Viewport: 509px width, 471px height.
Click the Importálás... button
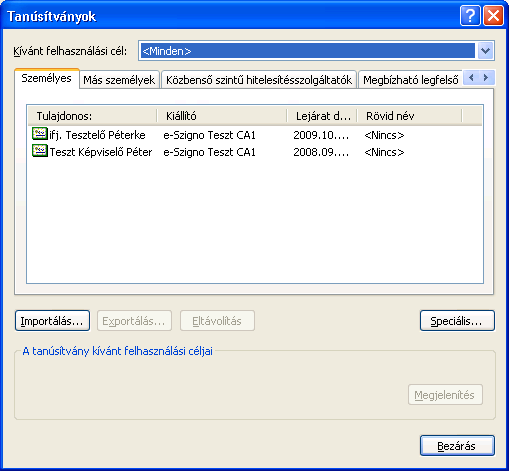[52, 321]
